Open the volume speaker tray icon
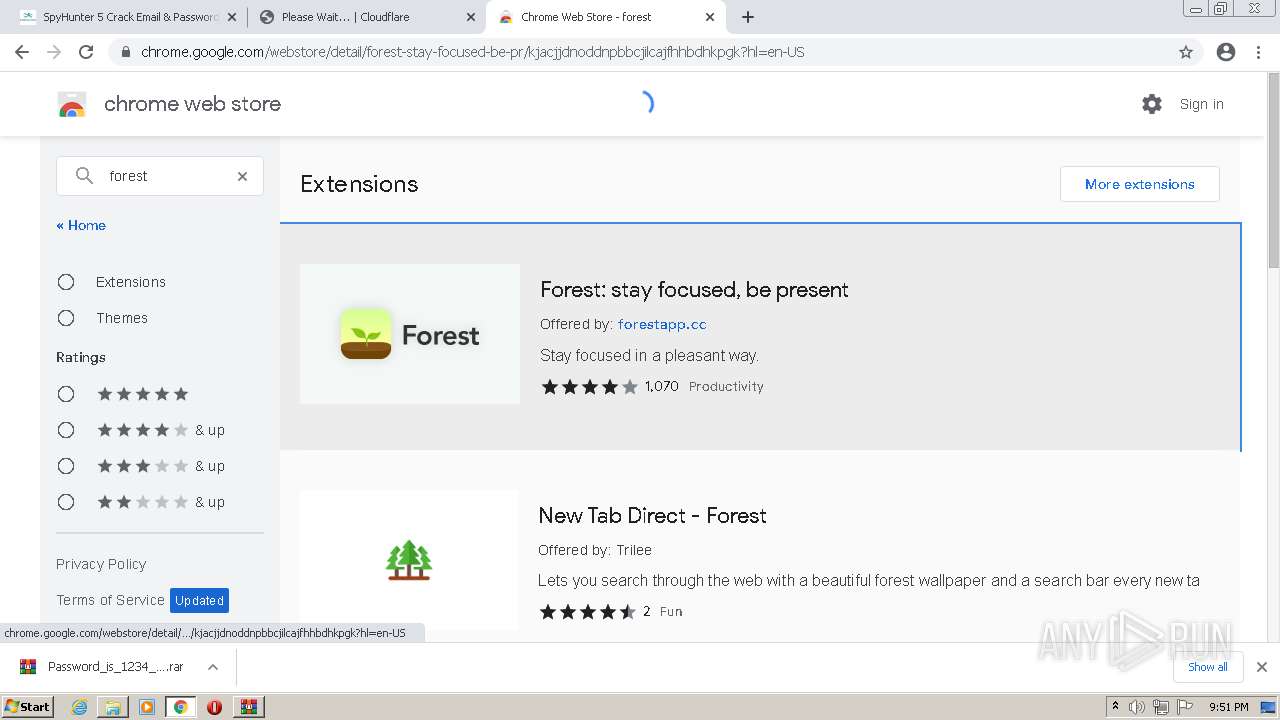 [x=1137, y=707]
